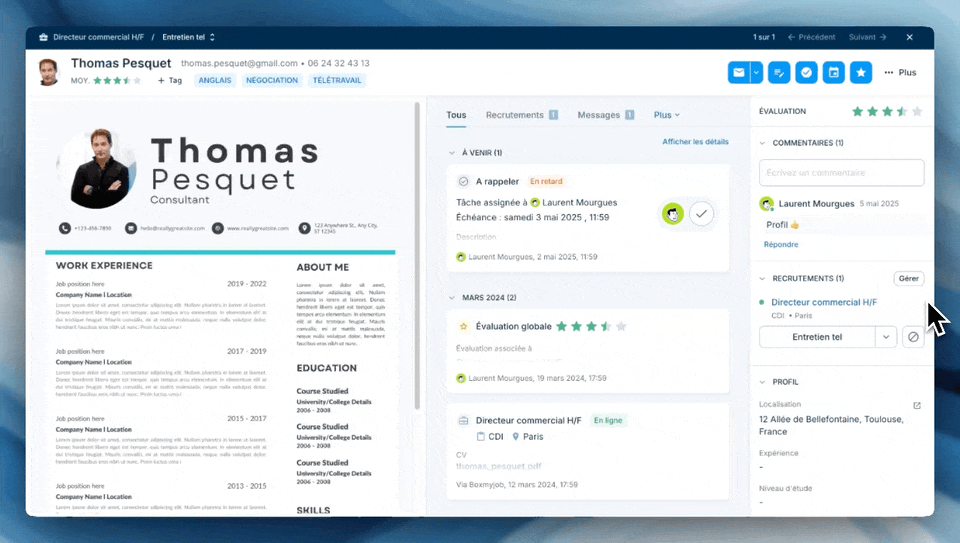Collapse the MARS 2024 section

452,298
